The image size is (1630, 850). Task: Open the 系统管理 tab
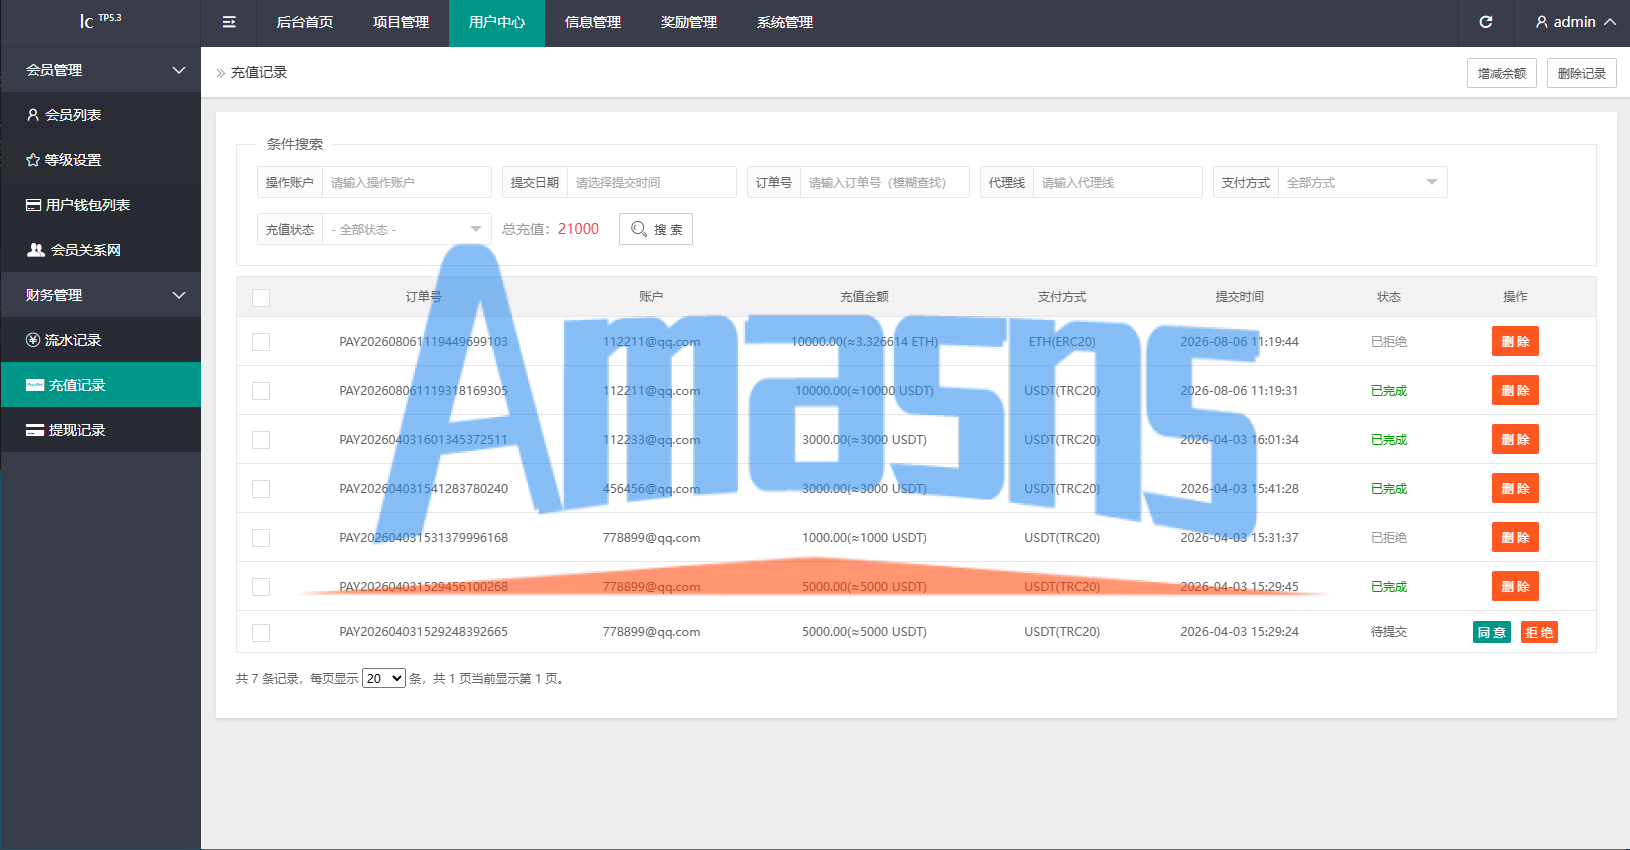(x=785, y=23)
